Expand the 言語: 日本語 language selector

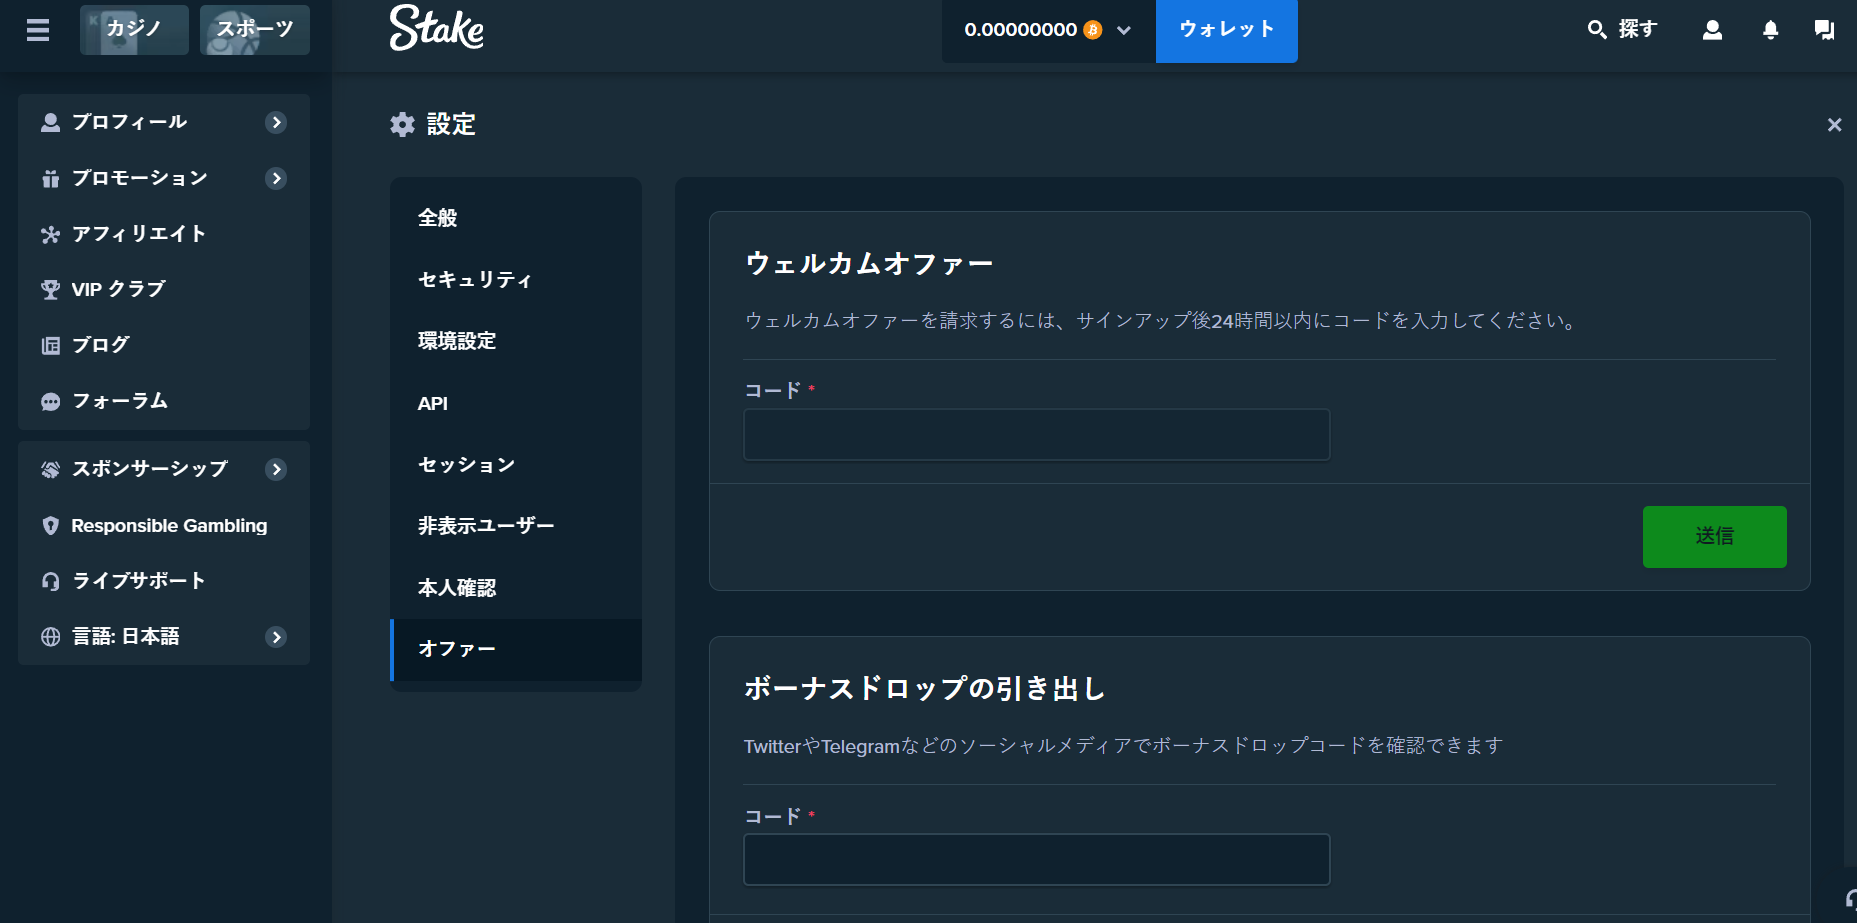276,637
